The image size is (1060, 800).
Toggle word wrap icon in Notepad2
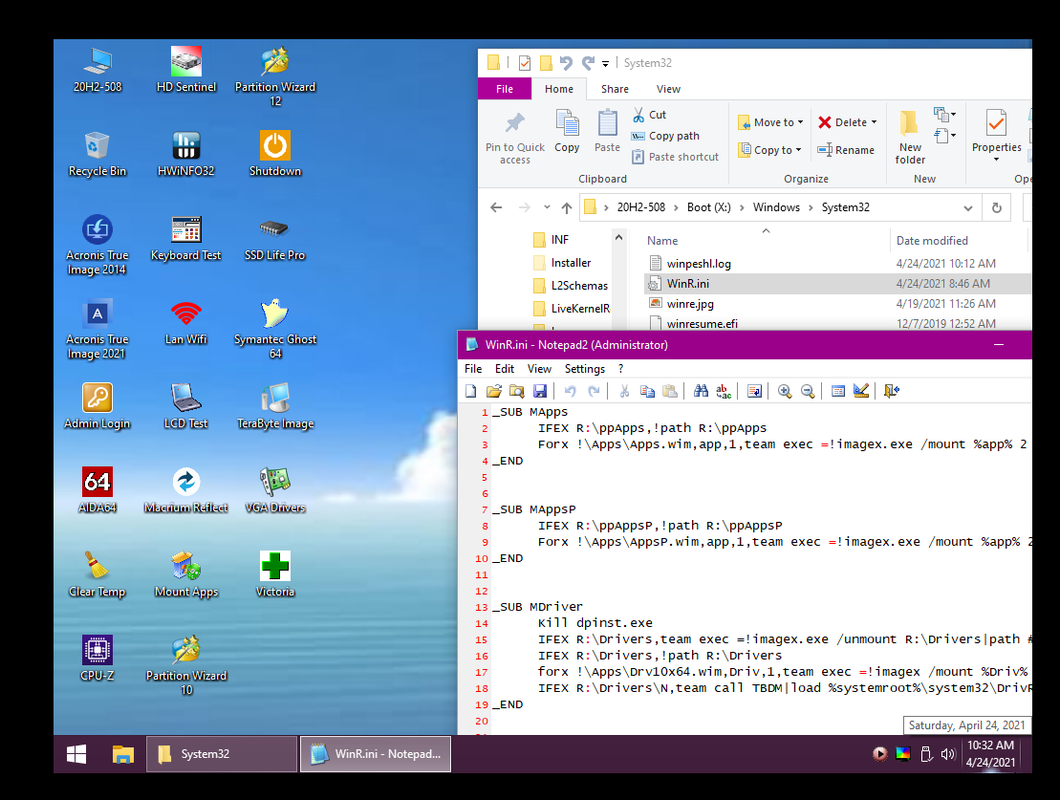[x=754, y=391]
